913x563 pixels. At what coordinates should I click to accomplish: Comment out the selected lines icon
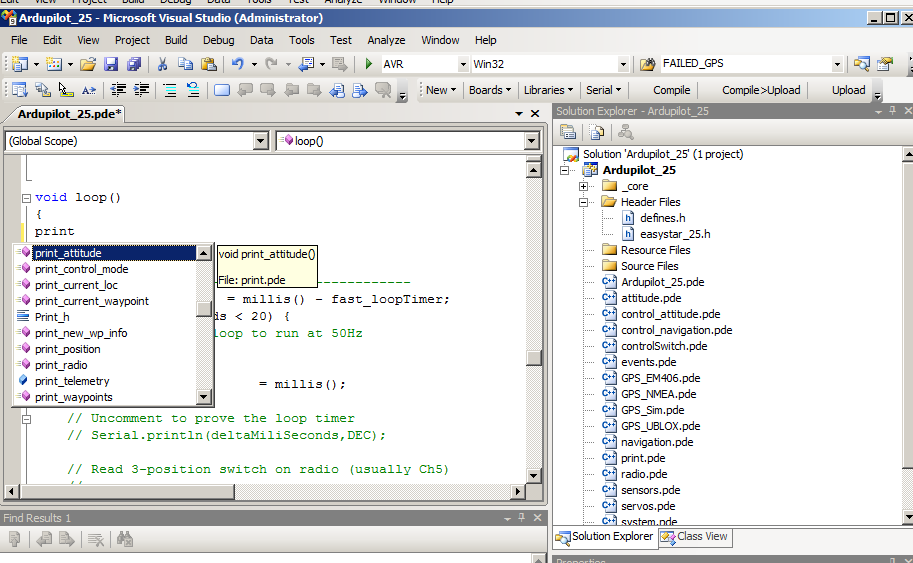(170, 90)
